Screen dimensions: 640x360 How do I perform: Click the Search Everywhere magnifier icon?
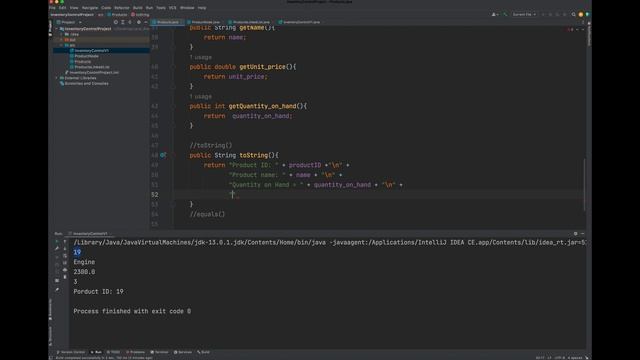(573, 14)
